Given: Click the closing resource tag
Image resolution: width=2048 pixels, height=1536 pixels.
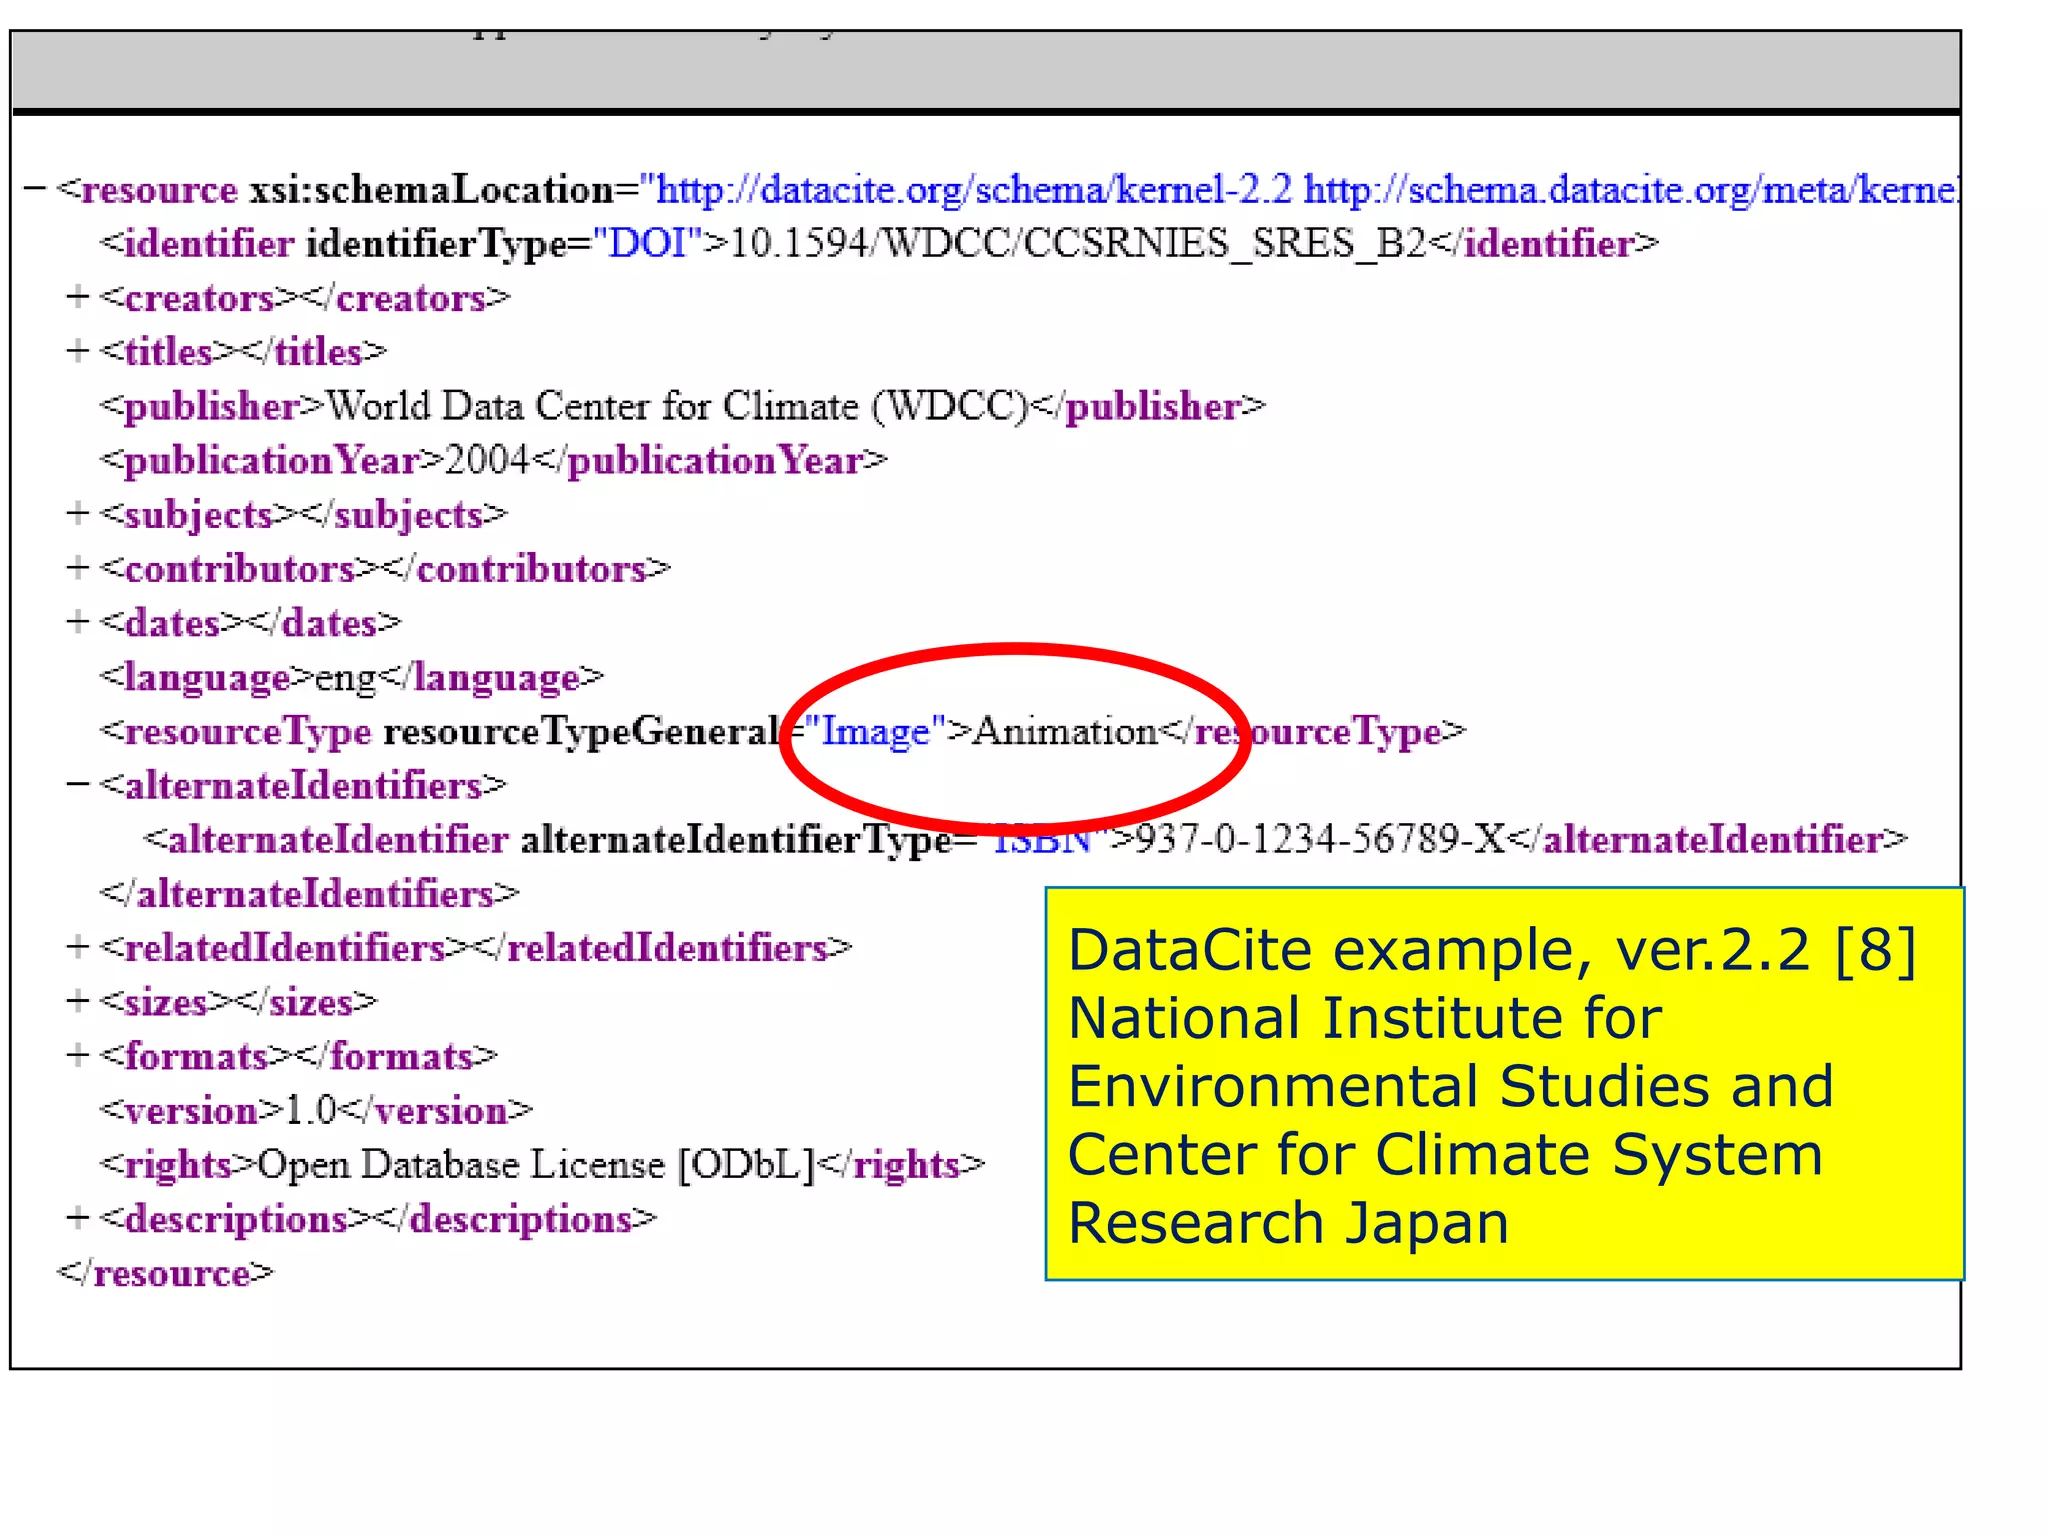Looking at the screenshot, I should (165, 1273).
